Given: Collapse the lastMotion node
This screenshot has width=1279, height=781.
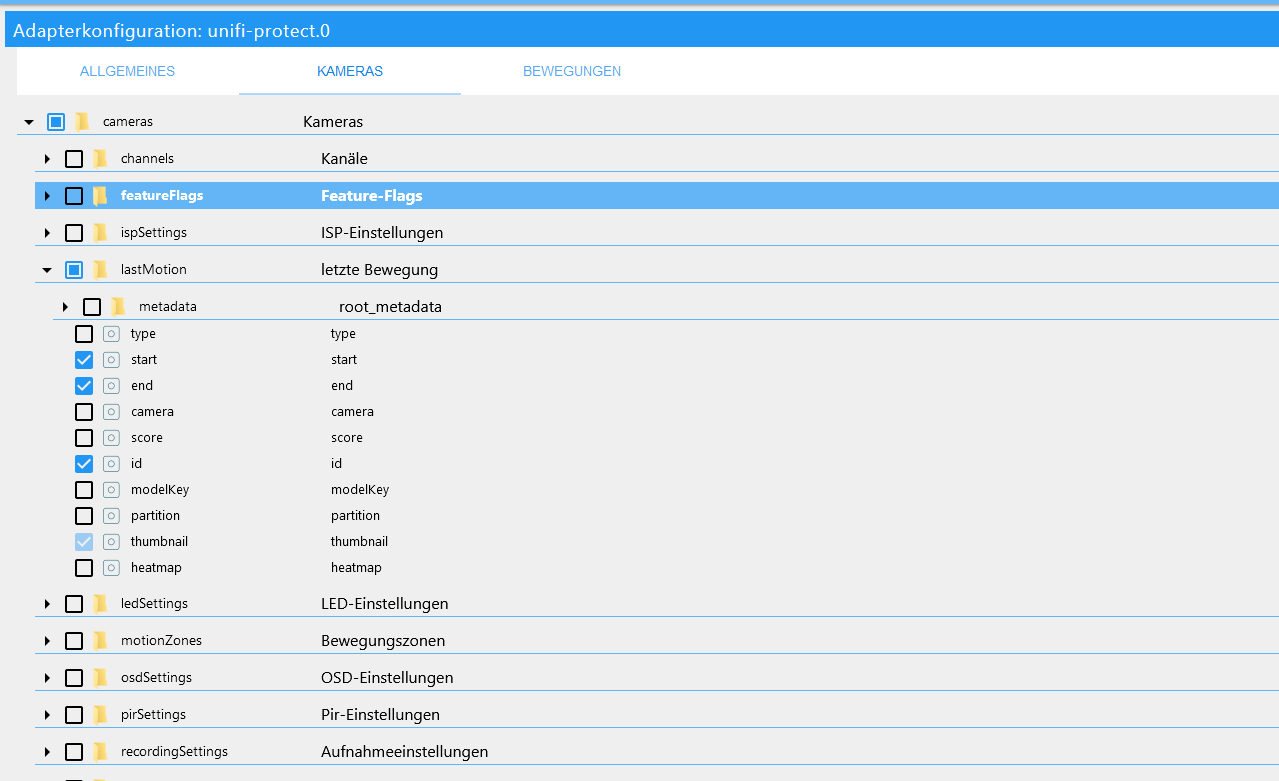Looking at the screenshot, I should click(x=47, y=270).
